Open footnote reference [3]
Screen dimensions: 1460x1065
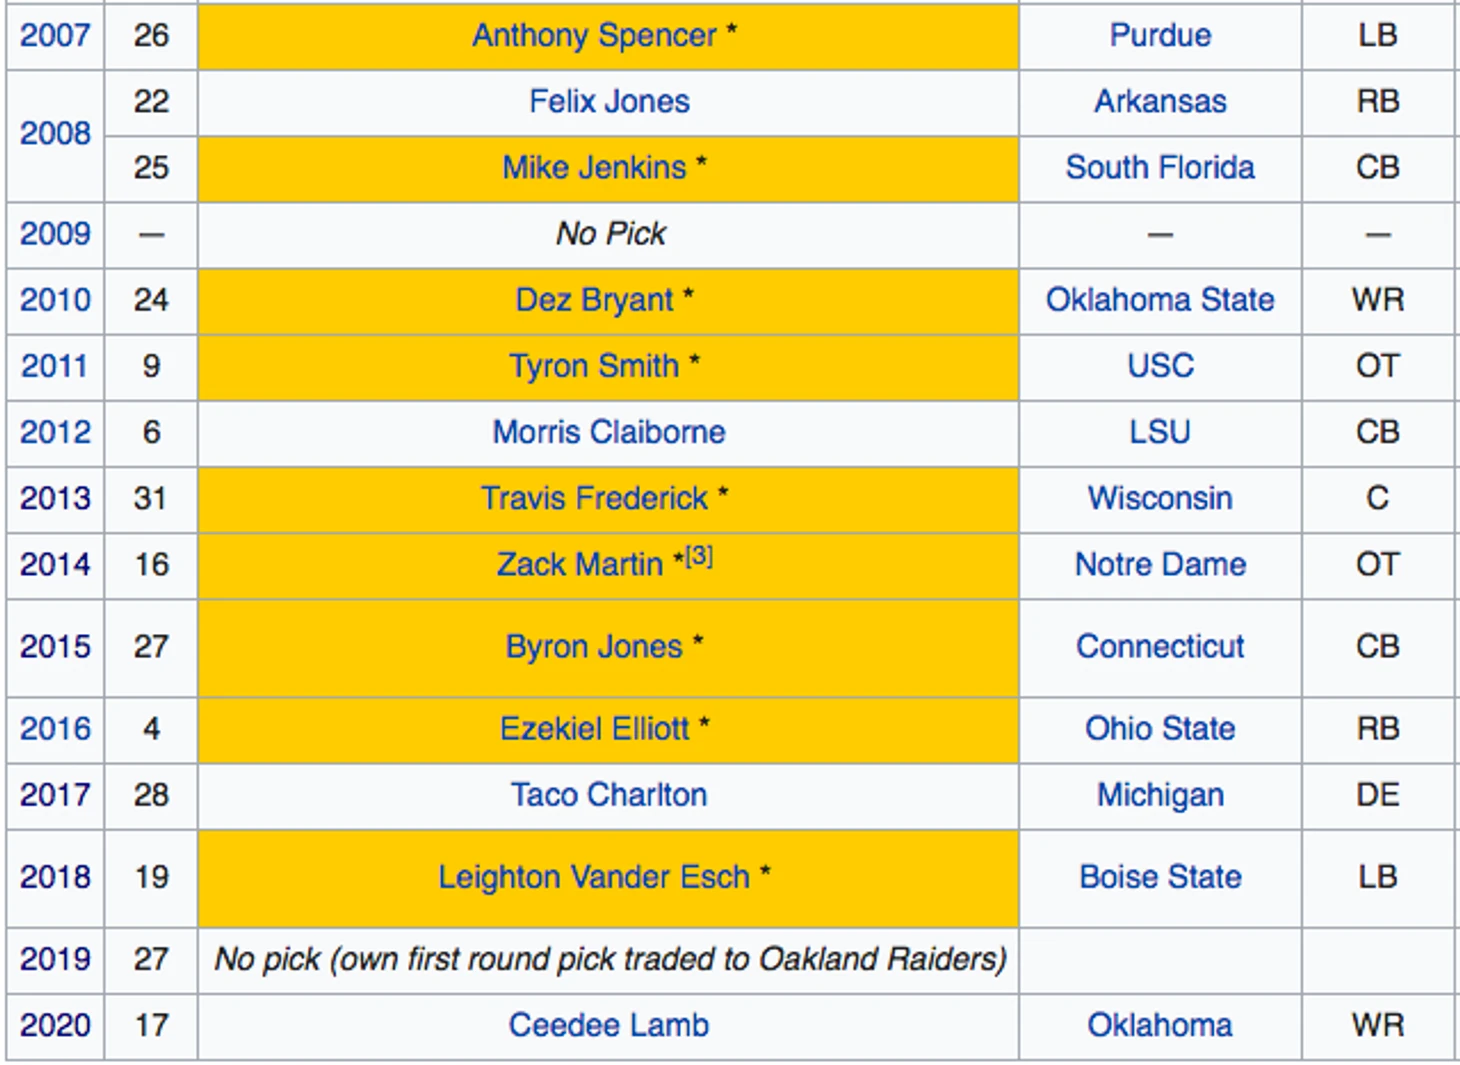tap(700, 556)
